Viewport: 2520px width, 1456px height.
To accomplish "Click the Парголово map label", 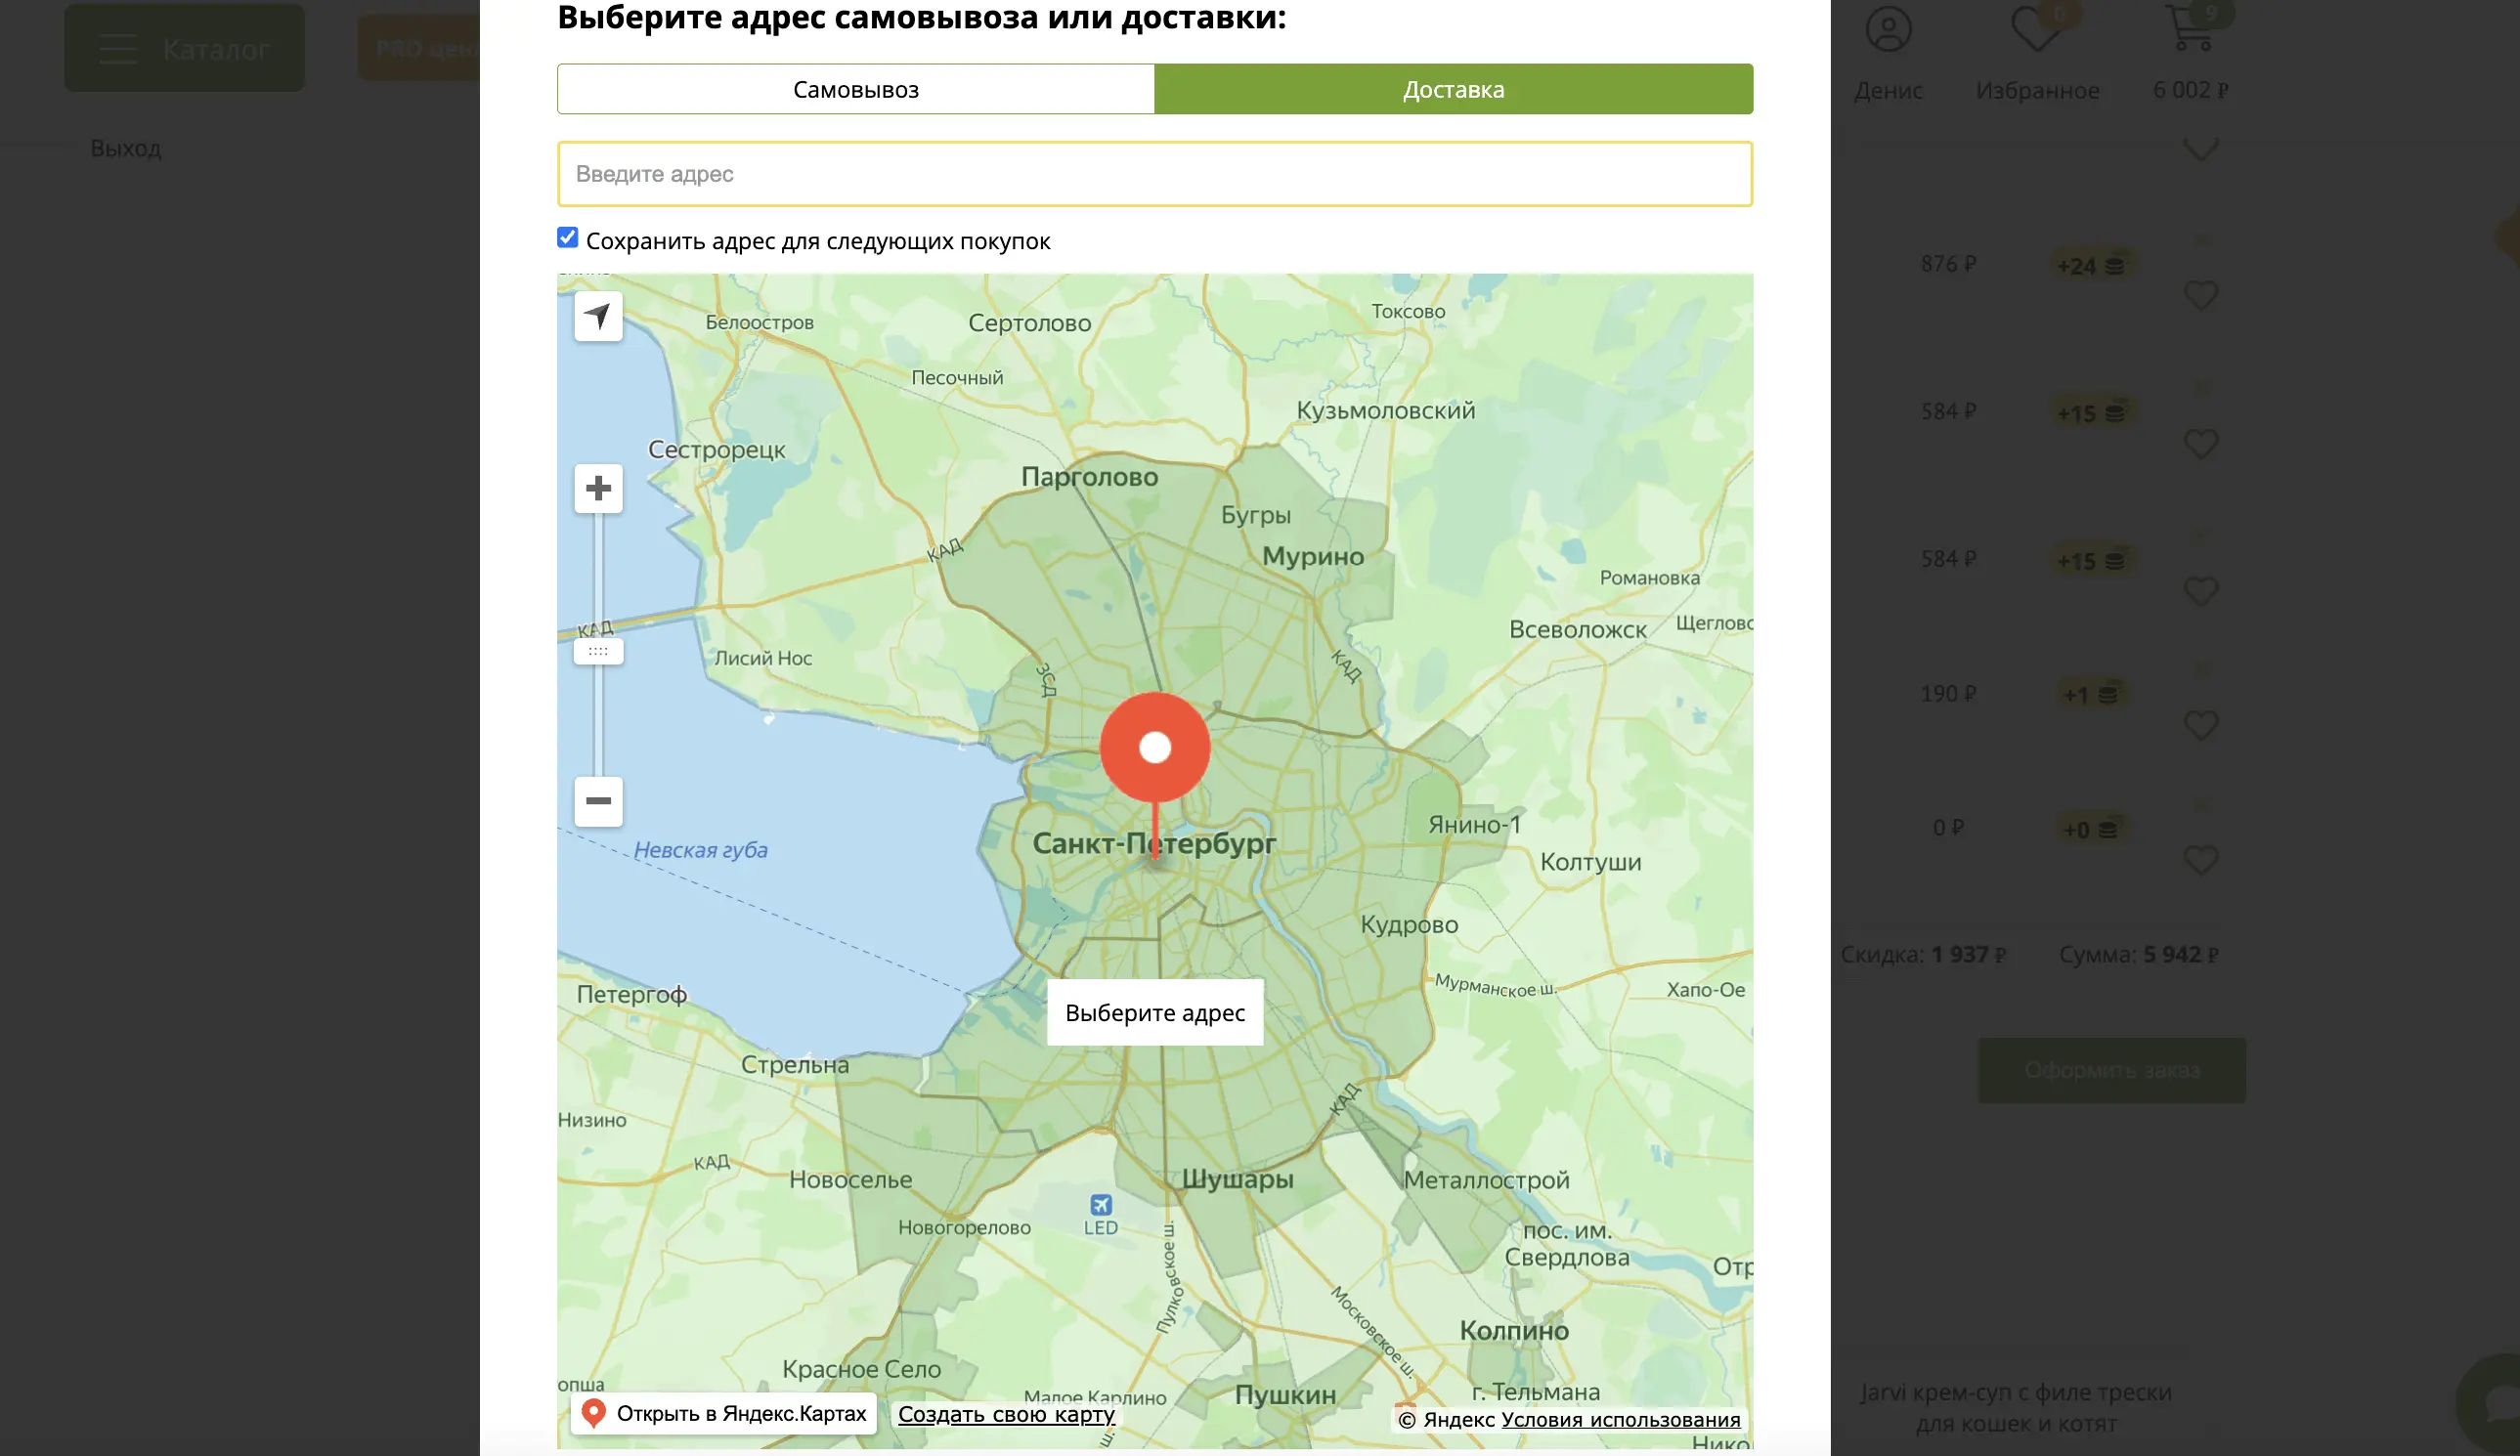I will 1089,477.
